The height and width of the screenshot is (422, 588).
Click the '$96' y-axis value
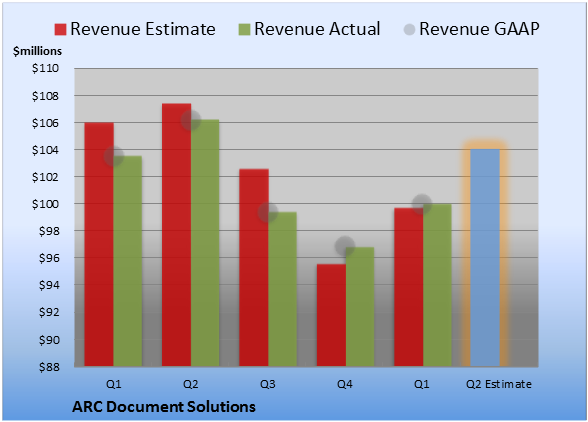pyautogui.click(x=49, y=258)
